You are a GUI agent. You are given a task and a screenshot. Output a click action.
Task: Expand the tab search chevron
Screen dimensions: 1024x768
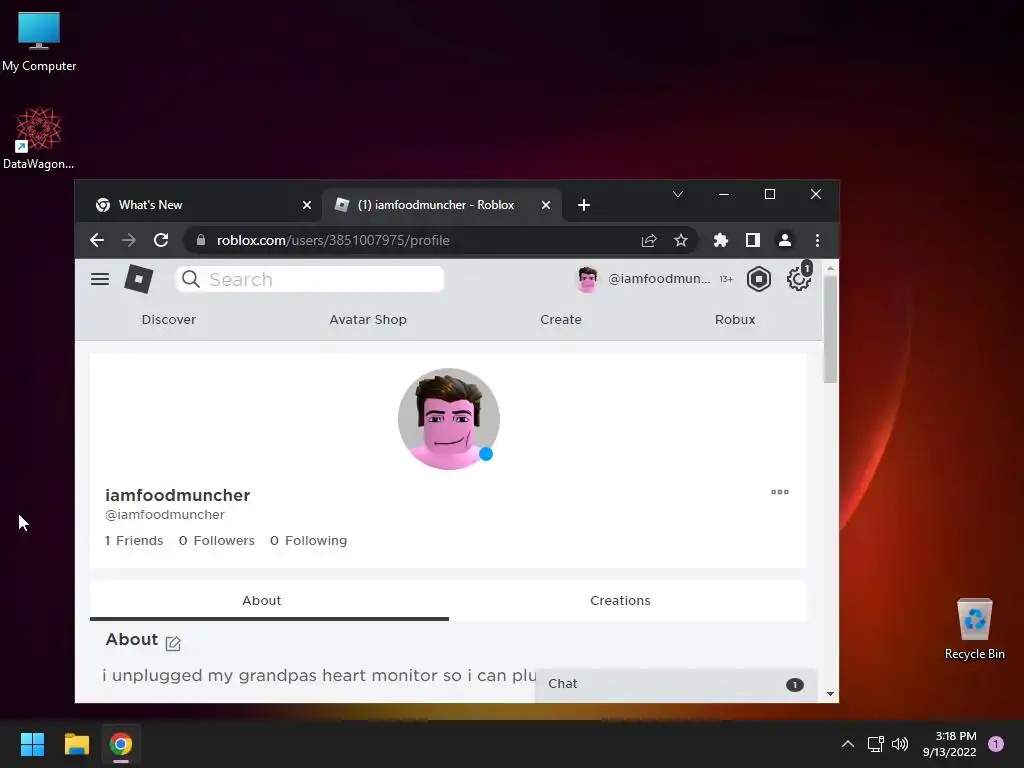click(678, 194)
